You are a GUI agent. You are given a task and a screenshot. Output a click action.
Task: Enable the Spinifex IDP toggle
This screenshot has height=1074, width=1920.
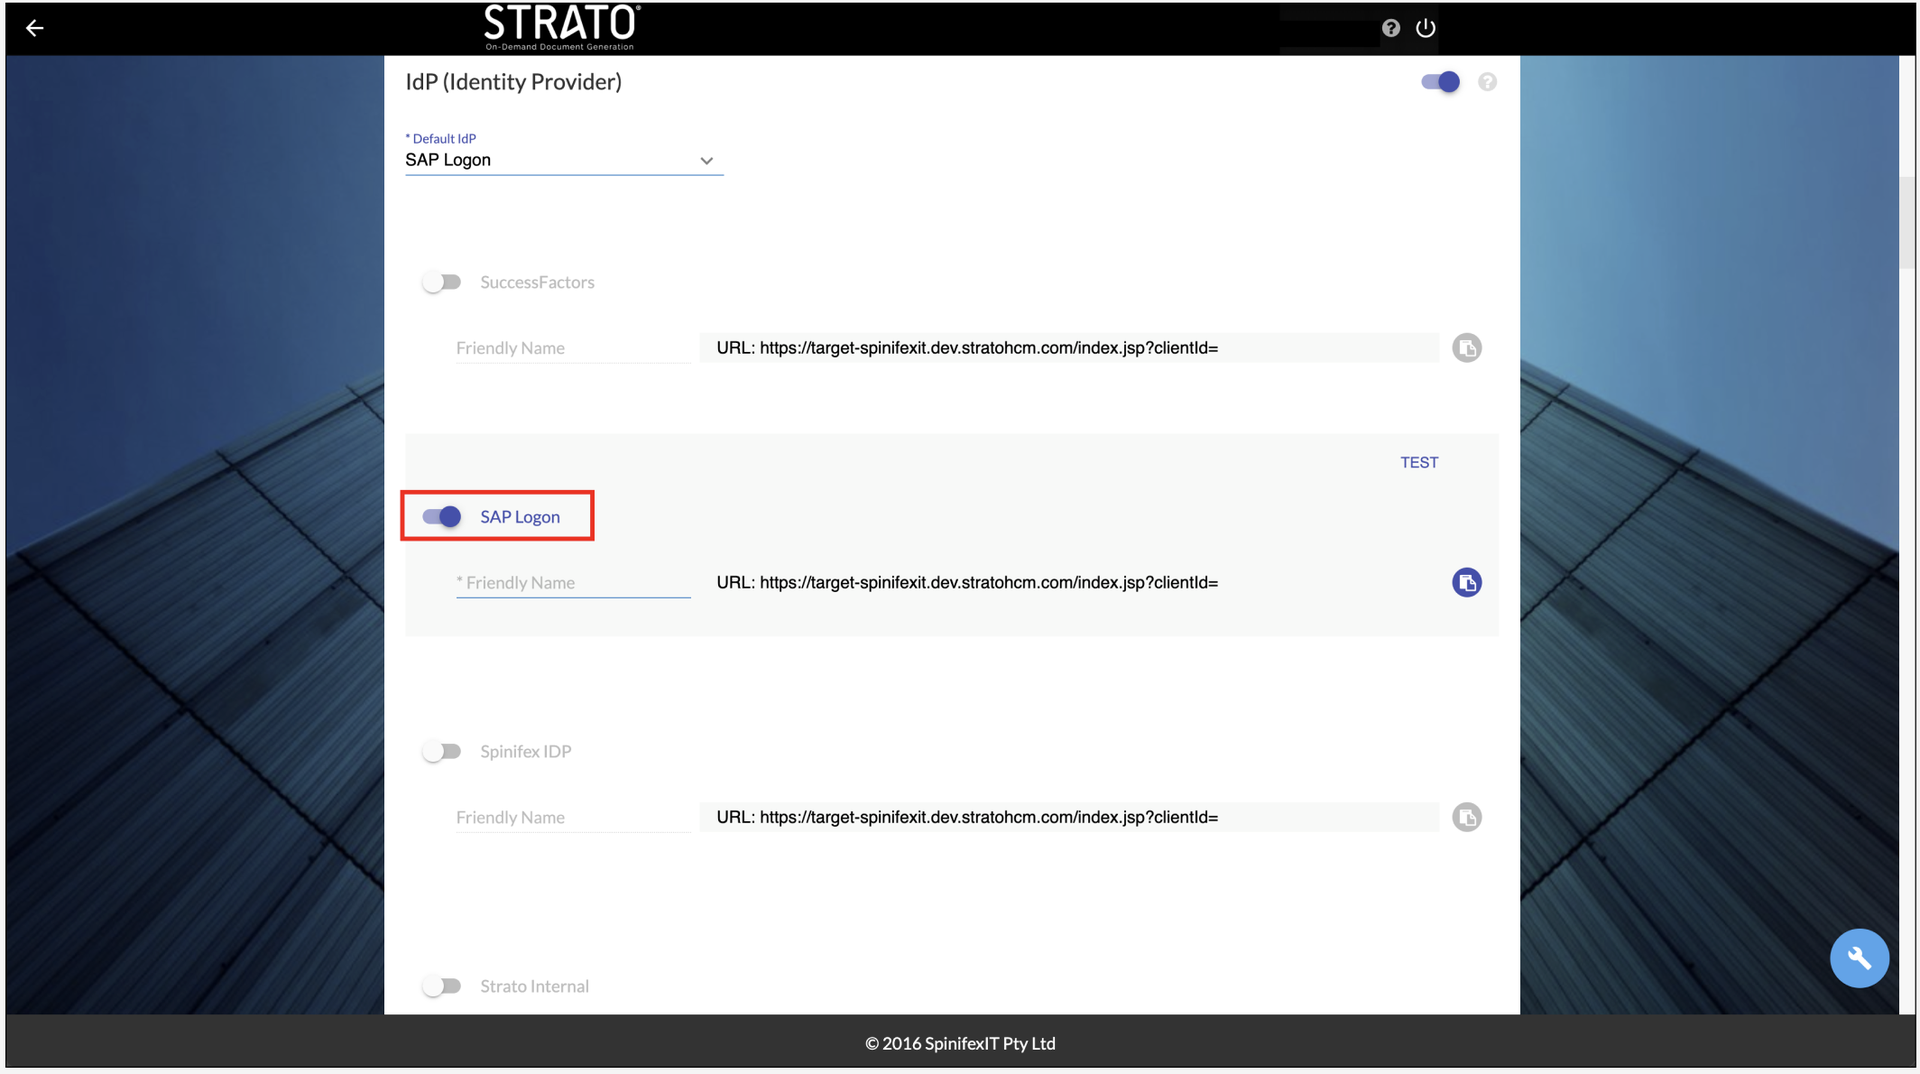tap(441, 751)
